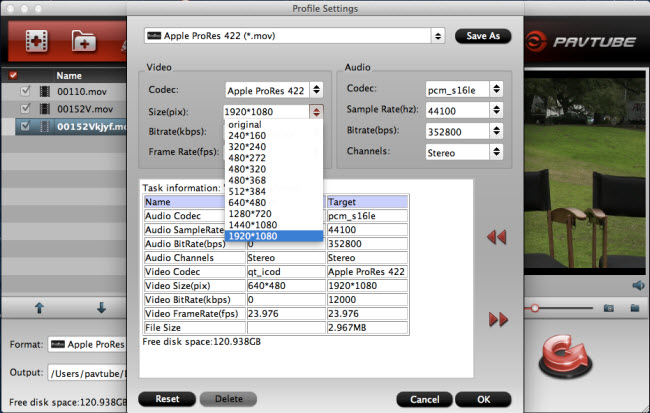Click the Reset button
The image size is (650, 413).
point(167,399)
